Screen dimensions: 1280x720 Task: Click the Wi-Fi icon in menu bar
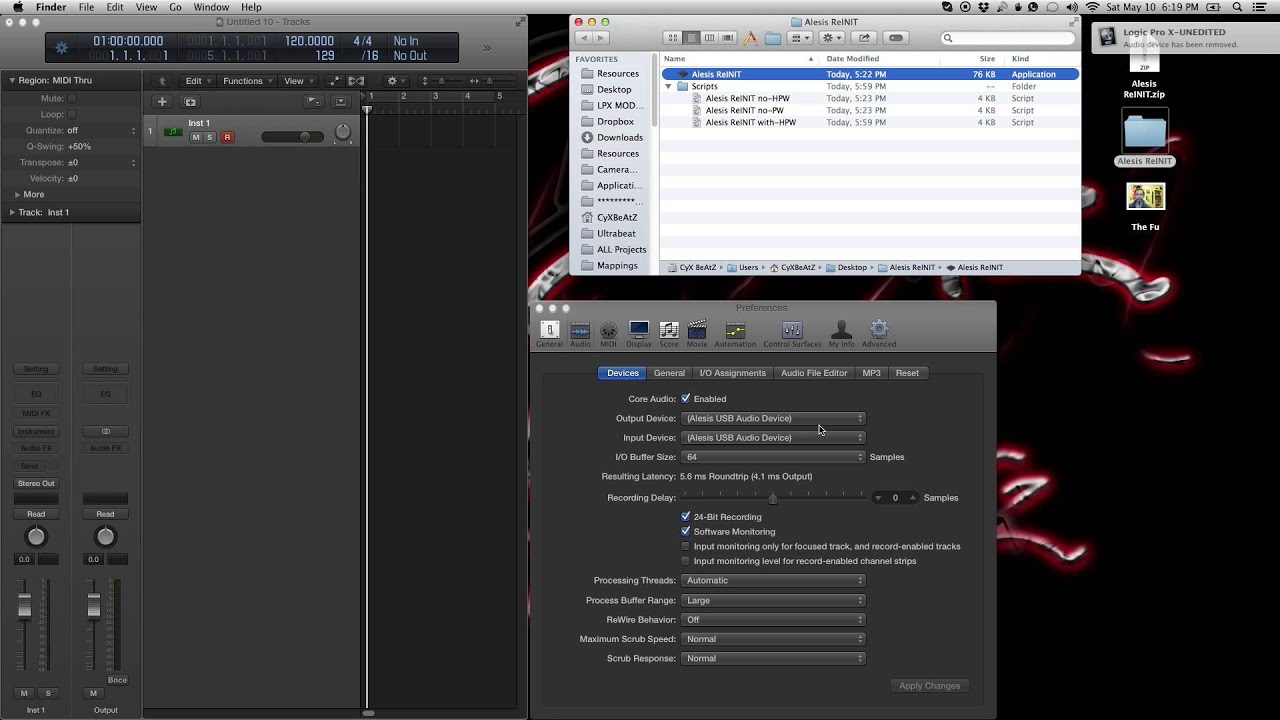[x=1092, y=7]
